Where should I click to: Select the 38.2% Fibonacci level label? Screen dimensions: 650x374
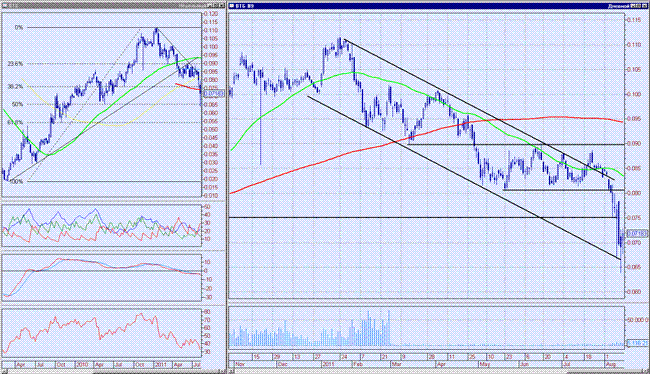point(15,86)
